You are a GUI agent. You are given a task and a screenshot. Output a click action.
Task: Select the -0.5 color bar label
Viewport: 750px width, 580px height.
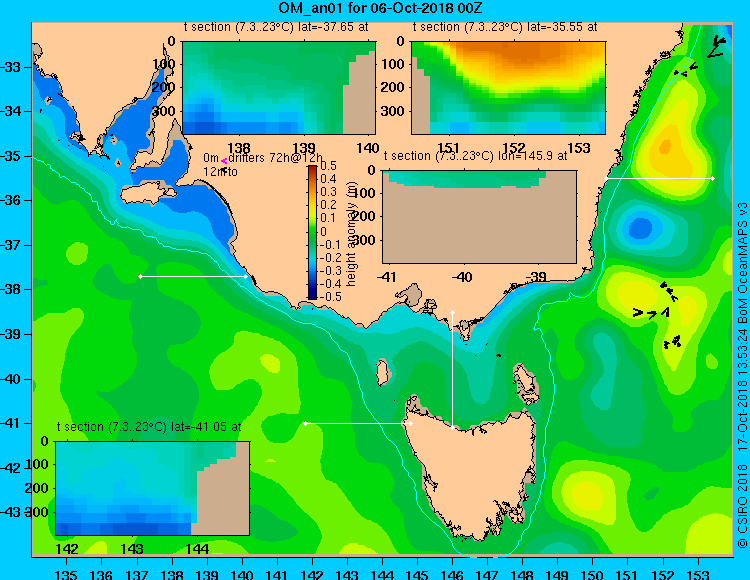(x=330, y=296)
